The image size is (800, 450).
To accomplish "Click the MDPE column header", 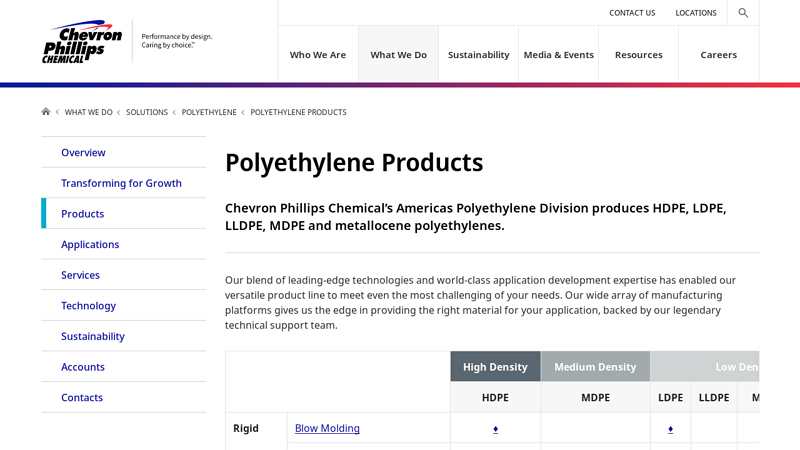I will pos(595,397).
